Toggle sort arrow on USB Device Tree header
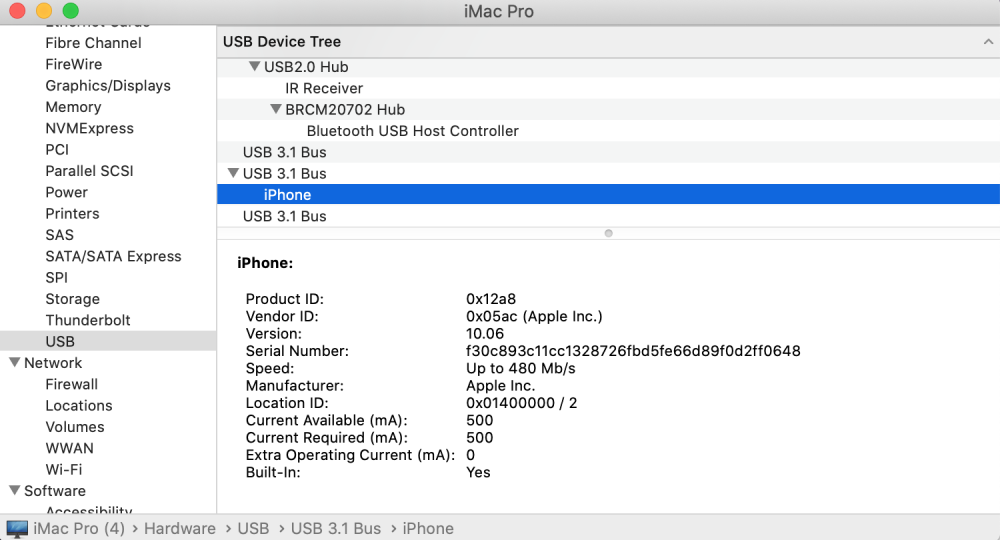This screenshot has width=1000, height=540. click(988, 41)
